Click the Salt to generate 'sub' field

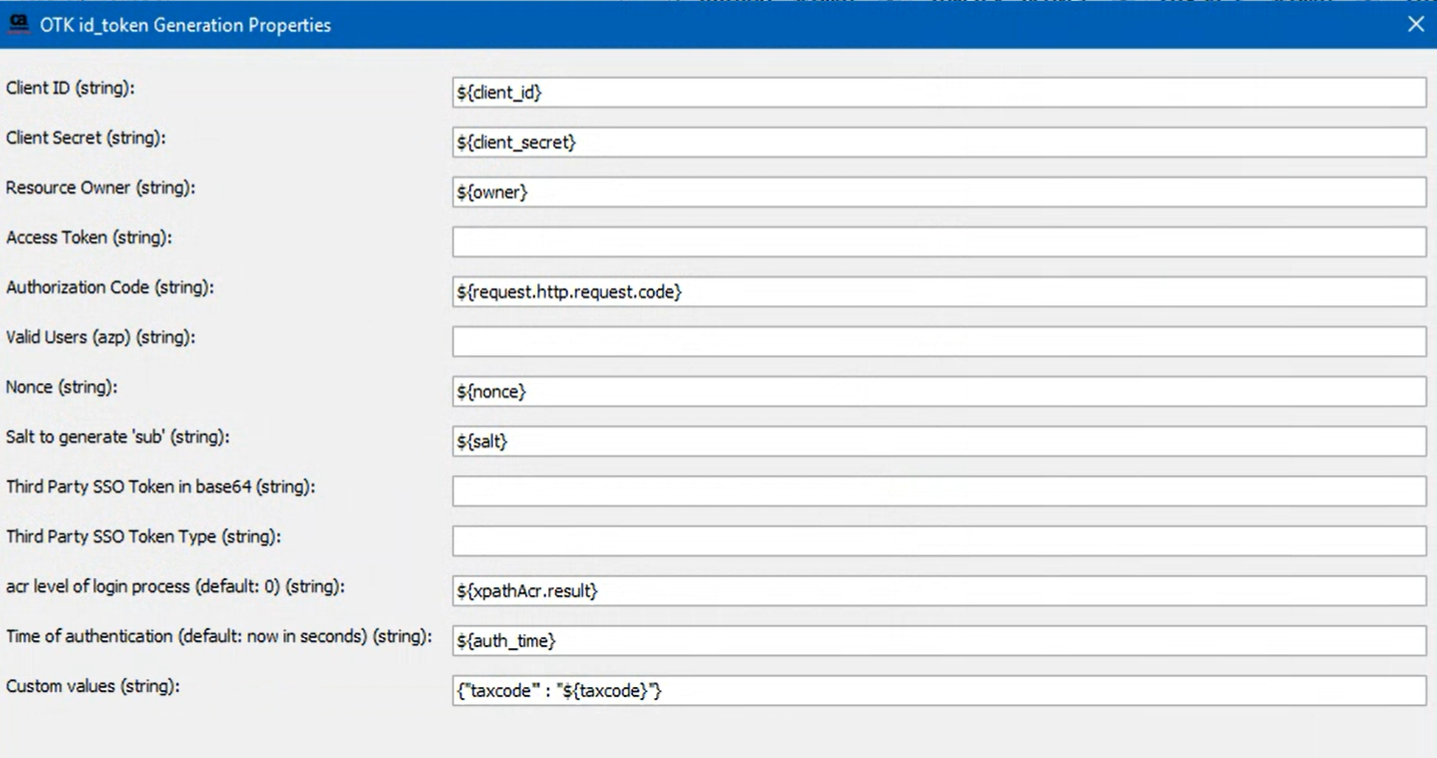(x=938, y=440)
